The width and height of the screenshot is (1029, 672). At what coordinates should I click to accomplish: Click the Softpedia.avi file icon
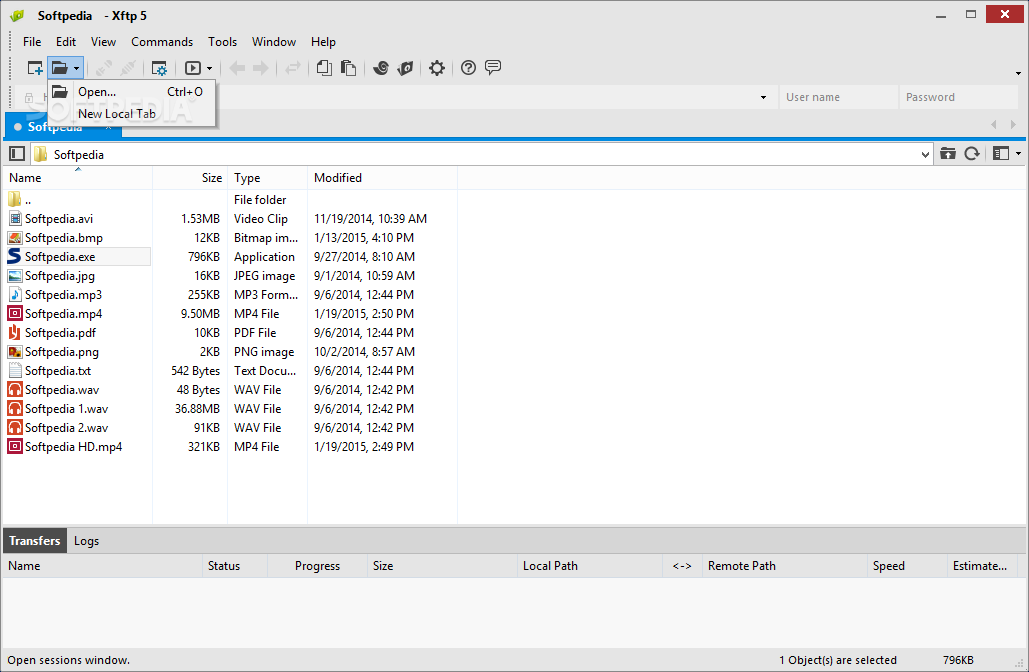[x=14, y=219]
